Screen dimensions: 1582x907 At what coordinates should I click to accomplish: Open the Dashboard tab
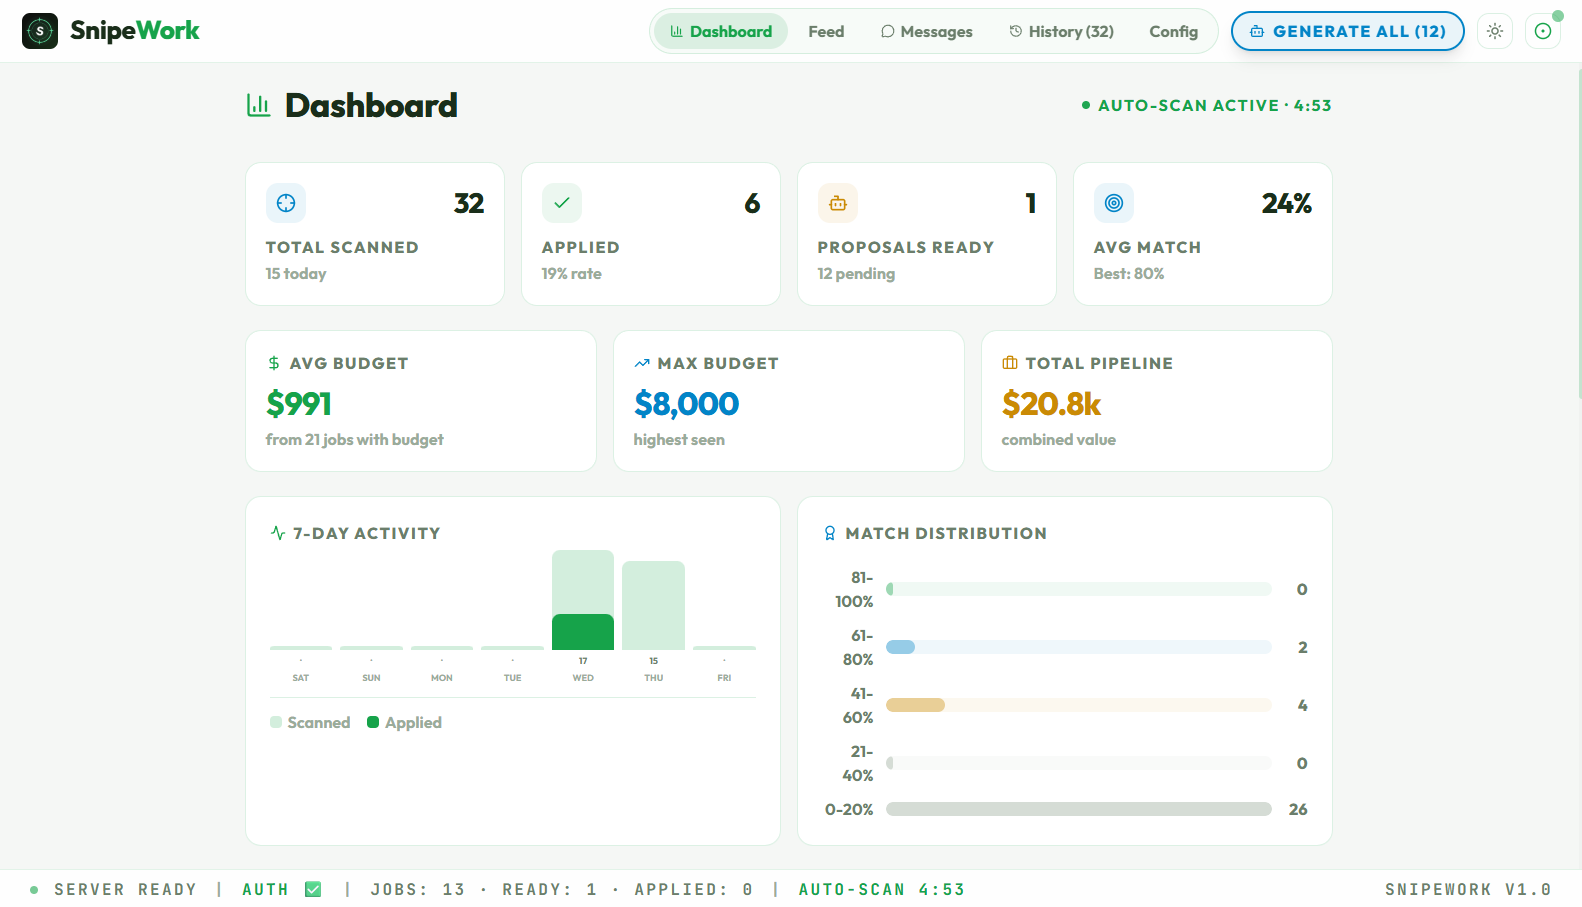(x=721, y=31)
